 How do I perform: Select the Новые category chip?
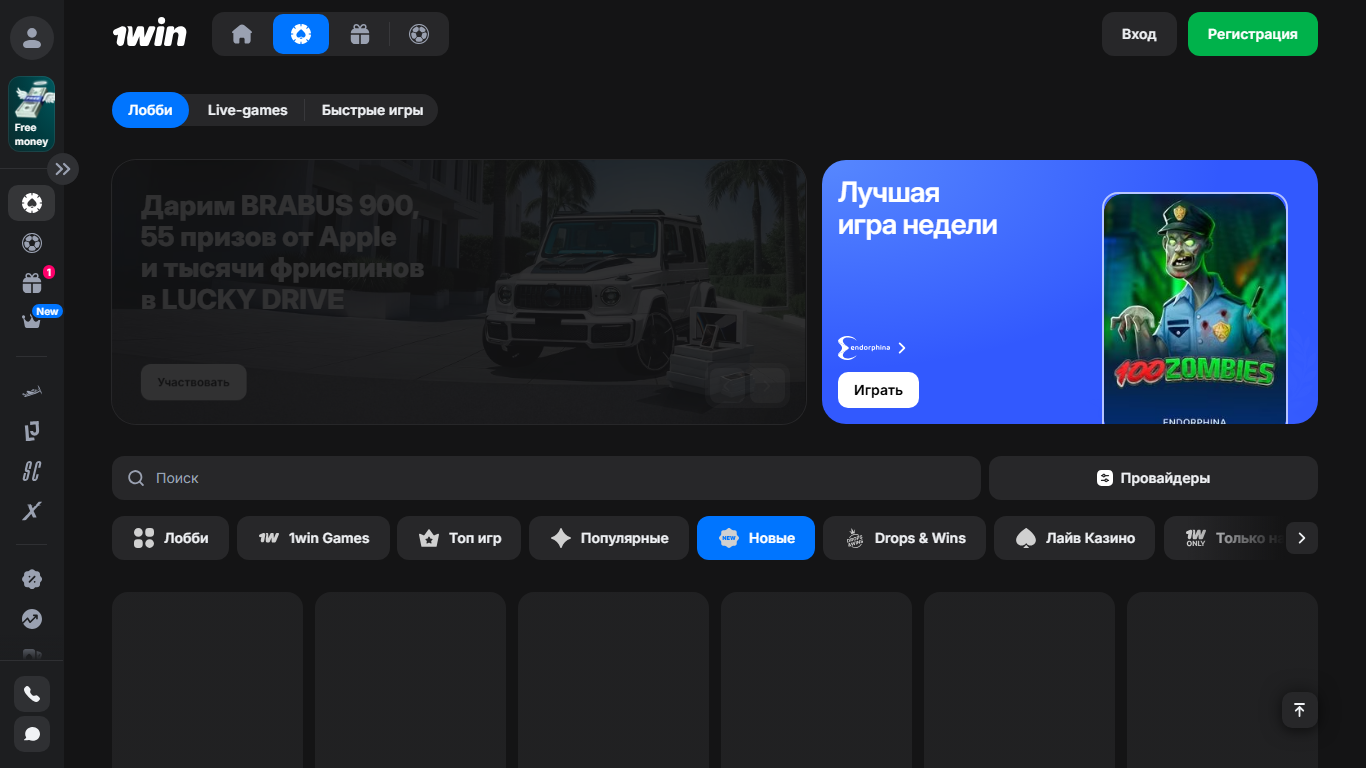[756, 538]
